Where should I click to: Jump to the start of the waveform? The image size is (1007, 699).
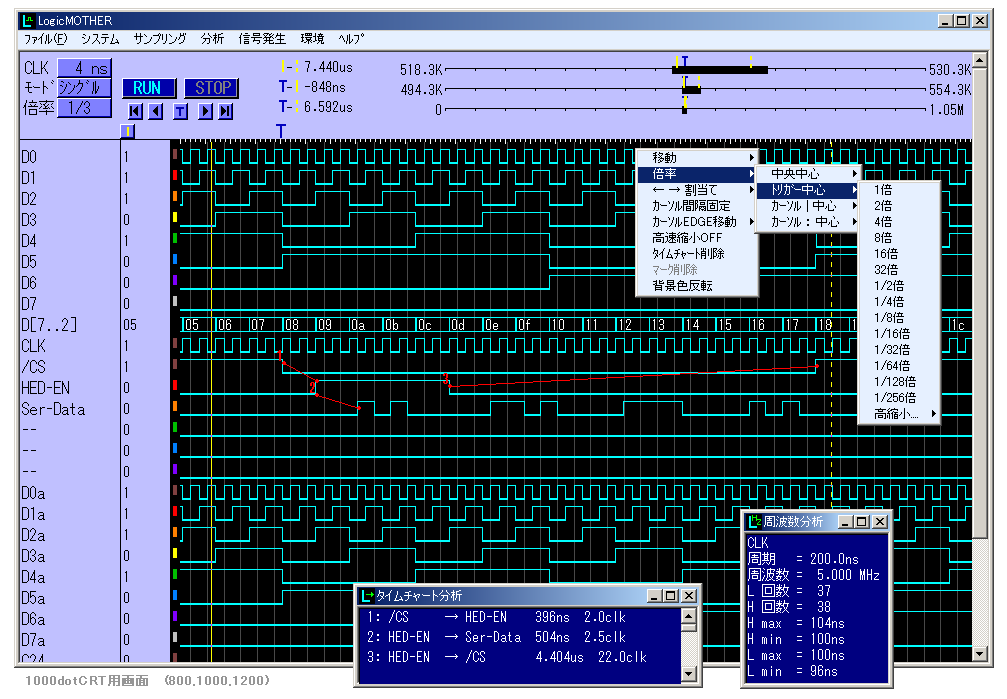pos(135,111)
